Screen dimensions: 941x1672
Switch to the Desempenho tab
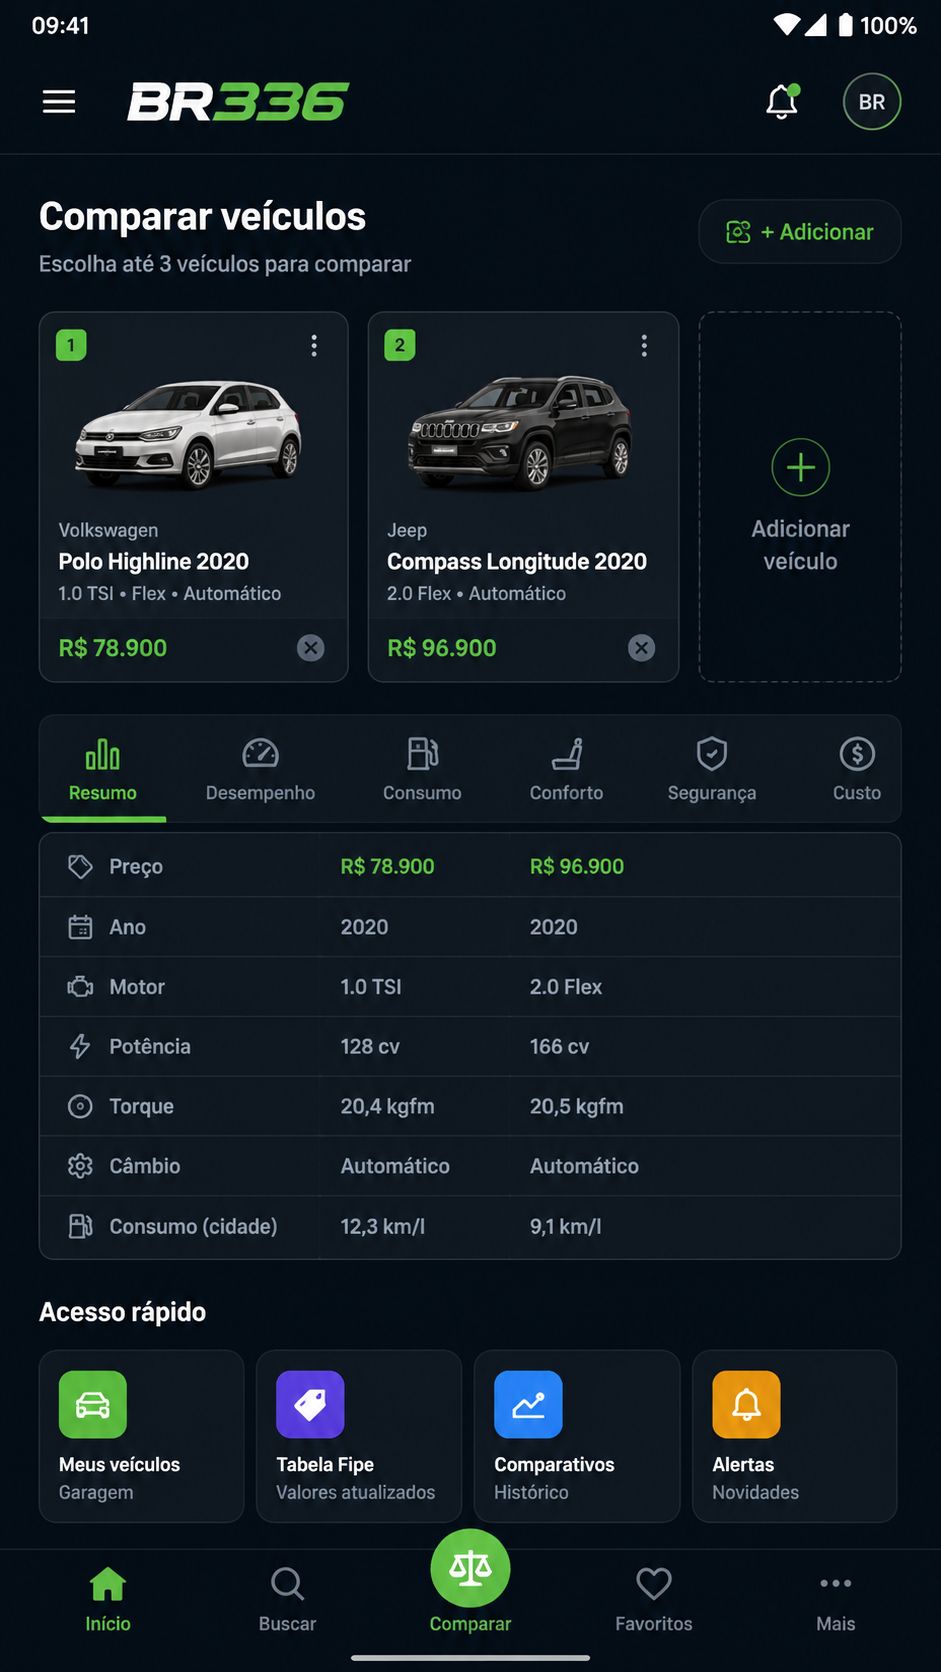[260, 770]
